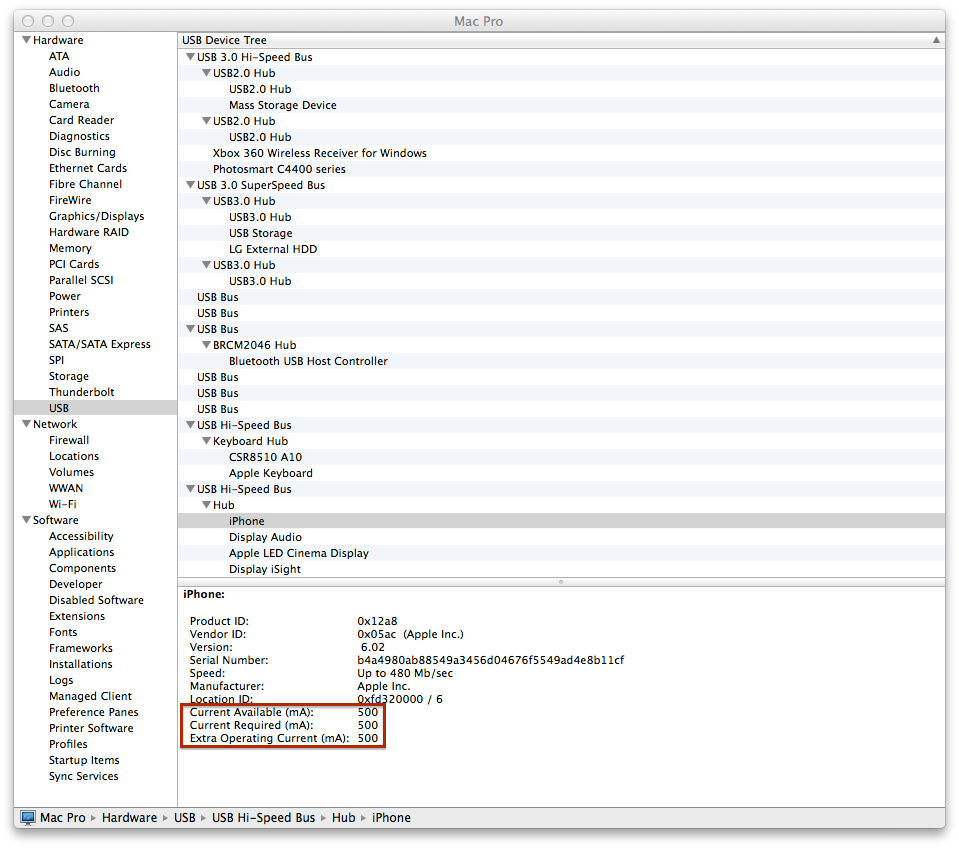Select LG External HDD device

[x=273, y=249]
